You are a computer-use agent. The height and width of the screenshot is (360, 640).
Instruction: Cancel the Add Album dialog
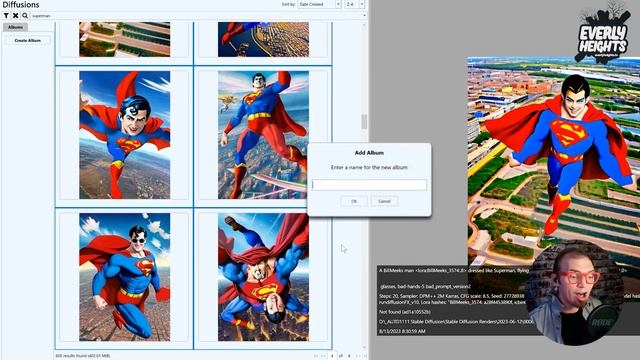click(384, 201)
